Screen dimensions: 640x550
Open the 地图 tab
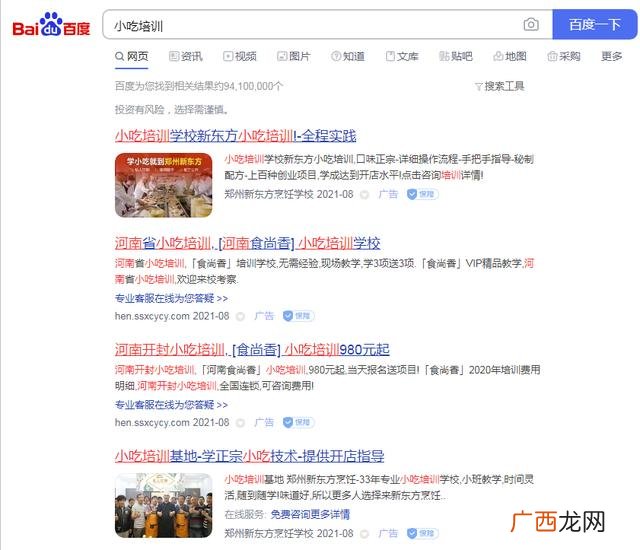510,56
